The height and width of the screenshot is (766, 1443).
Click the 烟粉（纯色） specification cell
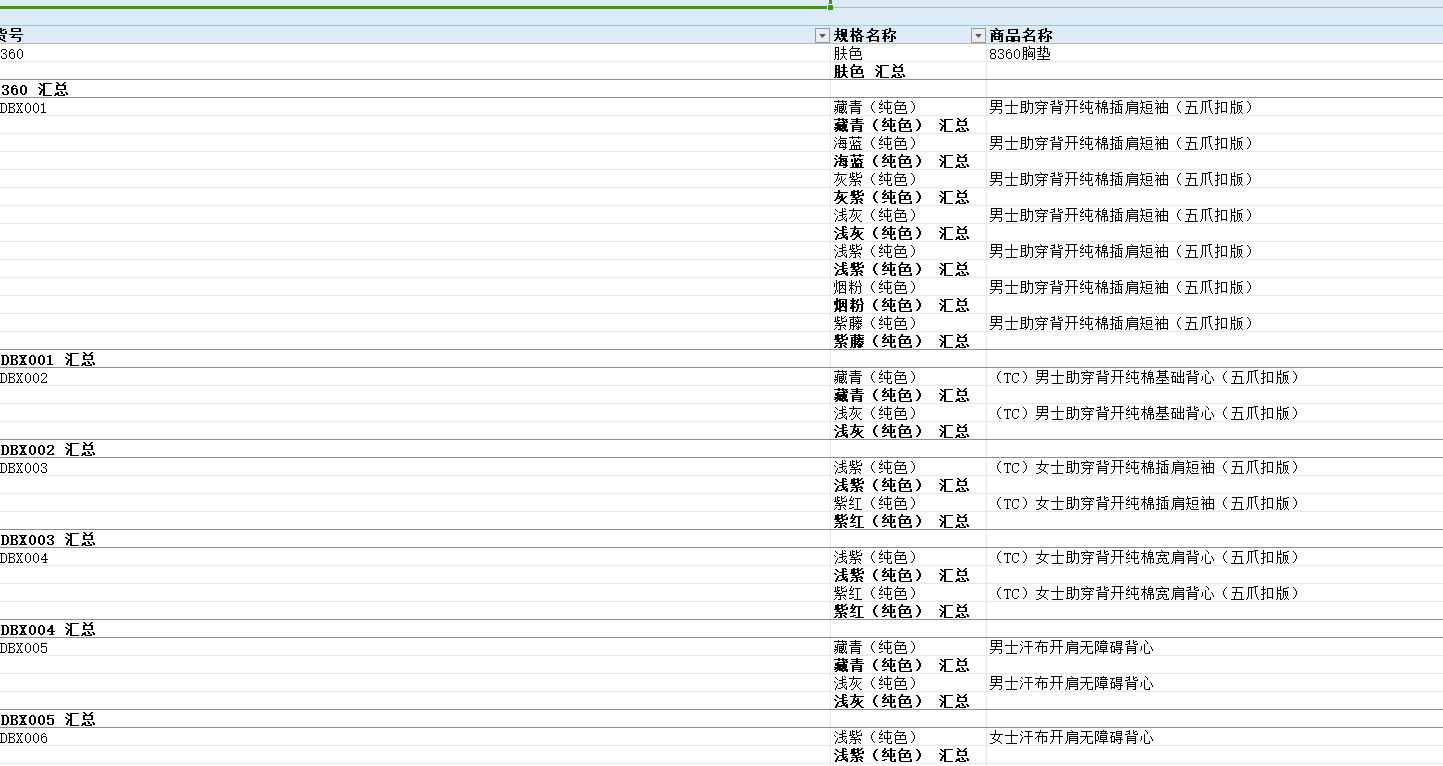tap(875, 288)
